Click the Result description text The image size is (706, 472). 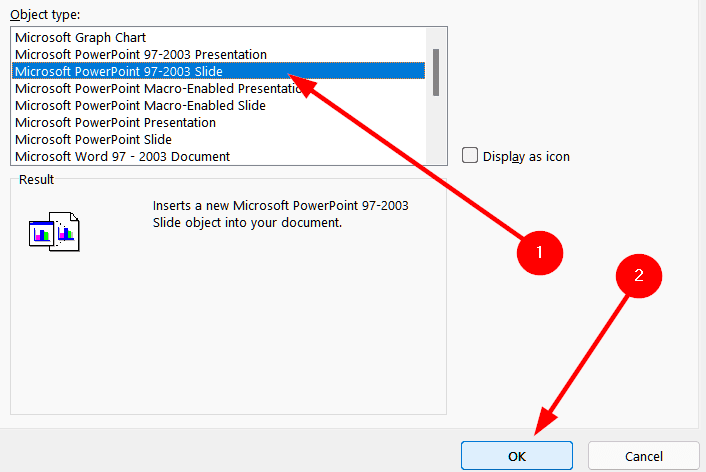[281, 214]
